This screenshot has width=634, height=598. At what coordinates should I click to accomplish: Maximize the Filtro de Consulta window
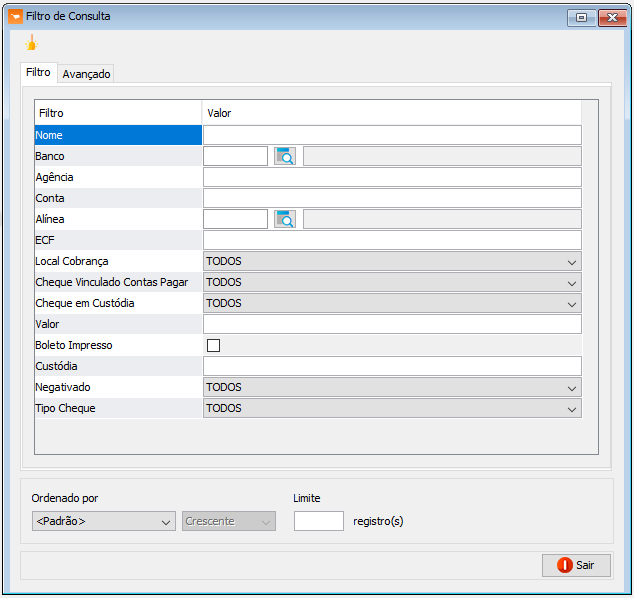(x=581, y=17)
